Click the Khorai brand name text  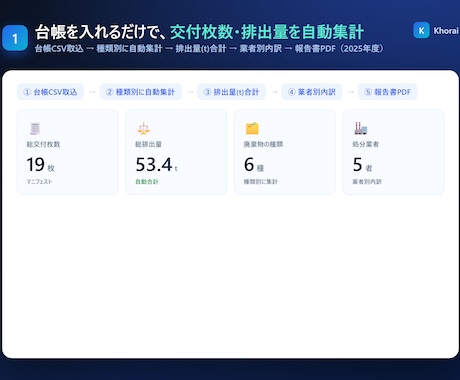(446, 31)
